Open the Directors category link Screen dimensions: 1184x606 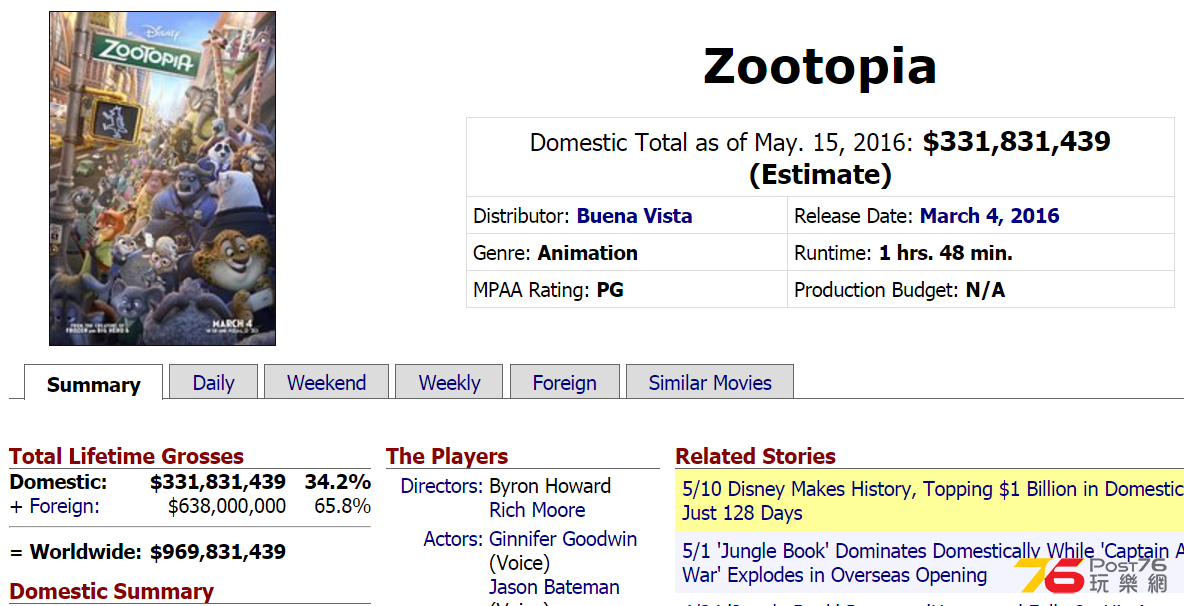click(441, 486)
